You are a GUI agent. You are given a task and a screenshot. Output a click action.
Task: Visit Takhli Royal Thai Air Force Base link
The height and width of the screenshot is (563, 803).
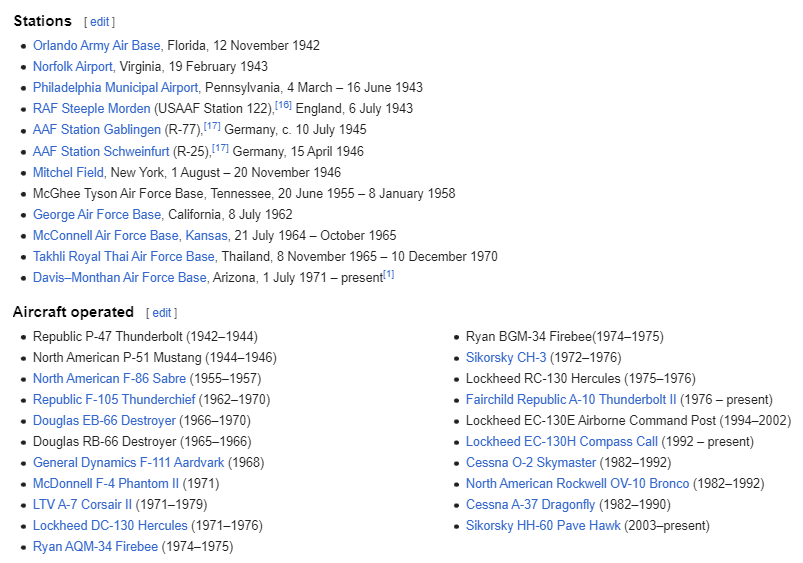coord(123,257)
